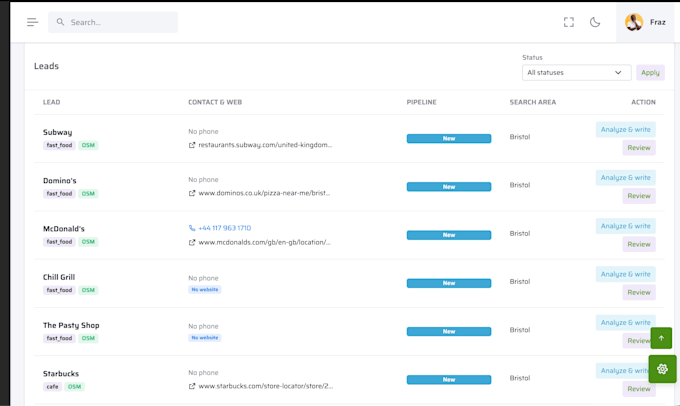
Task: Click Review for McDonald's lead
Action: tap(639, 244)
